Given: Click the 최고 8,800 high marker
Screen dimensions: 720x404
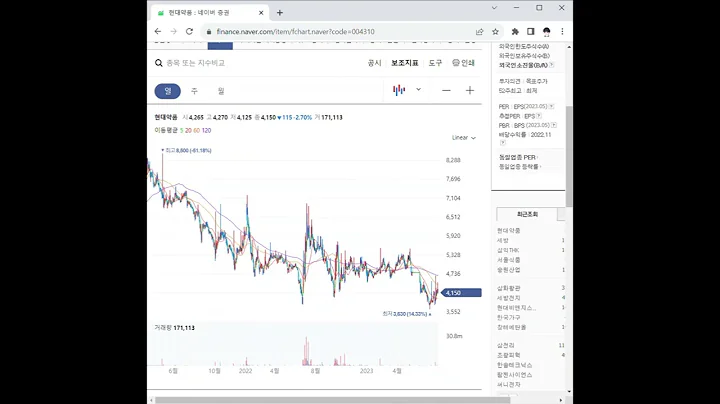Looking at the screenshot, I should 186,150.
